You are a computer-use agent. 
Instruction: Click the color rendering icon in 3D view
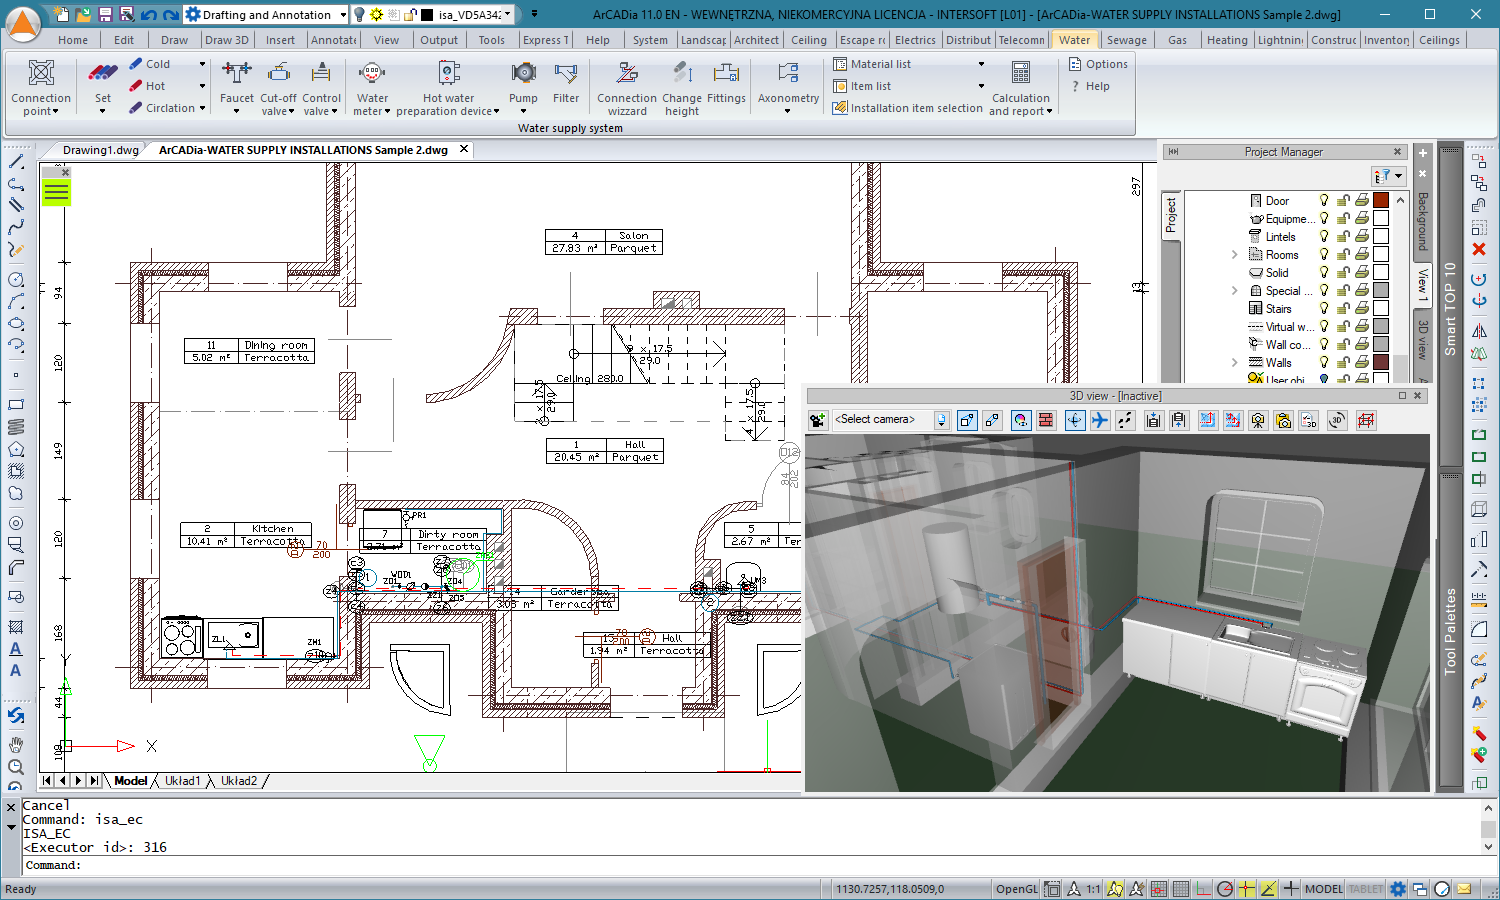tap(1020, 420)
